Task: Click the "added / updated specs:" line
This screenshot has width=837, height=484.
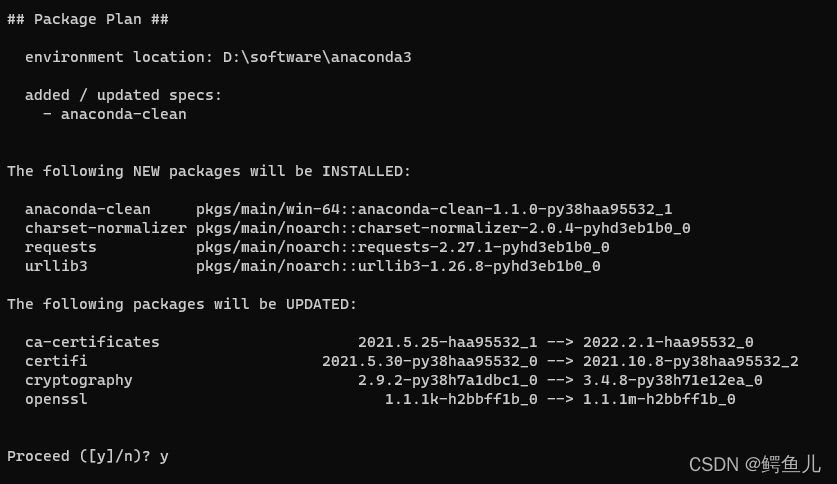Action: [x=123, y=95]
